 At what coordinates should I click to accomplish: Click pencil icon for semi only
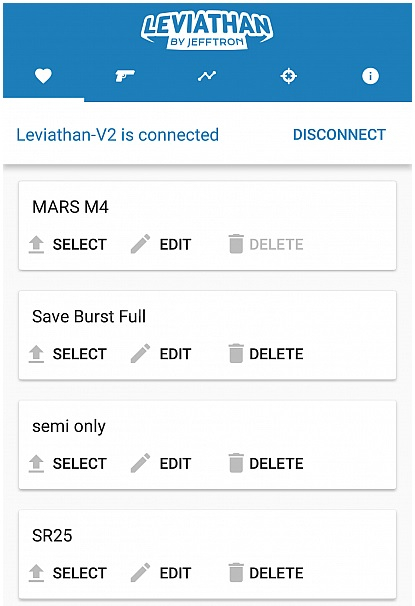[x=140, y=463]
